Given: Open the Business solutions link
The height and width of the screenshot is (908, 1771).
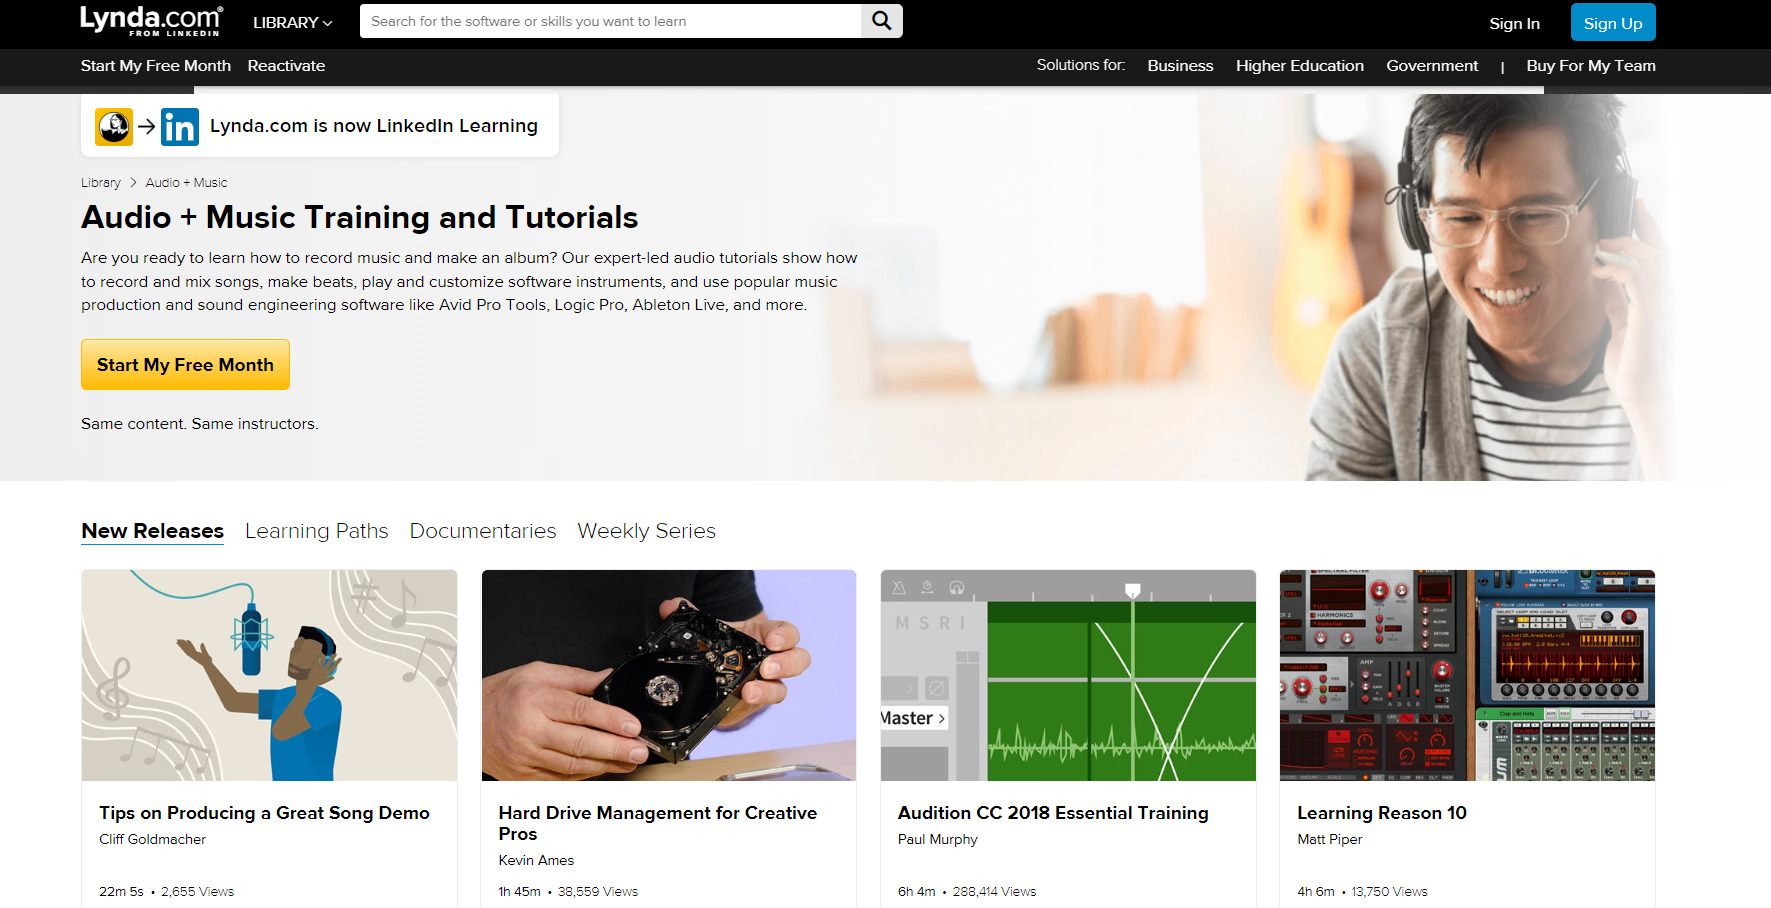Looking at the screenshot, I should 1180,66.
